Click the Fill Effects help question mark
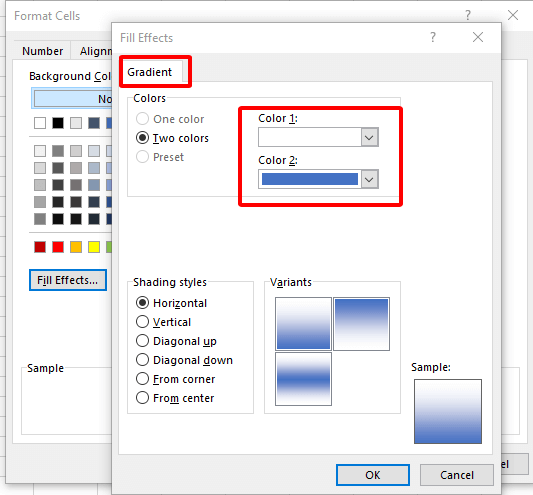This screenshot has height=495, width=533. (x=433, y=37)
